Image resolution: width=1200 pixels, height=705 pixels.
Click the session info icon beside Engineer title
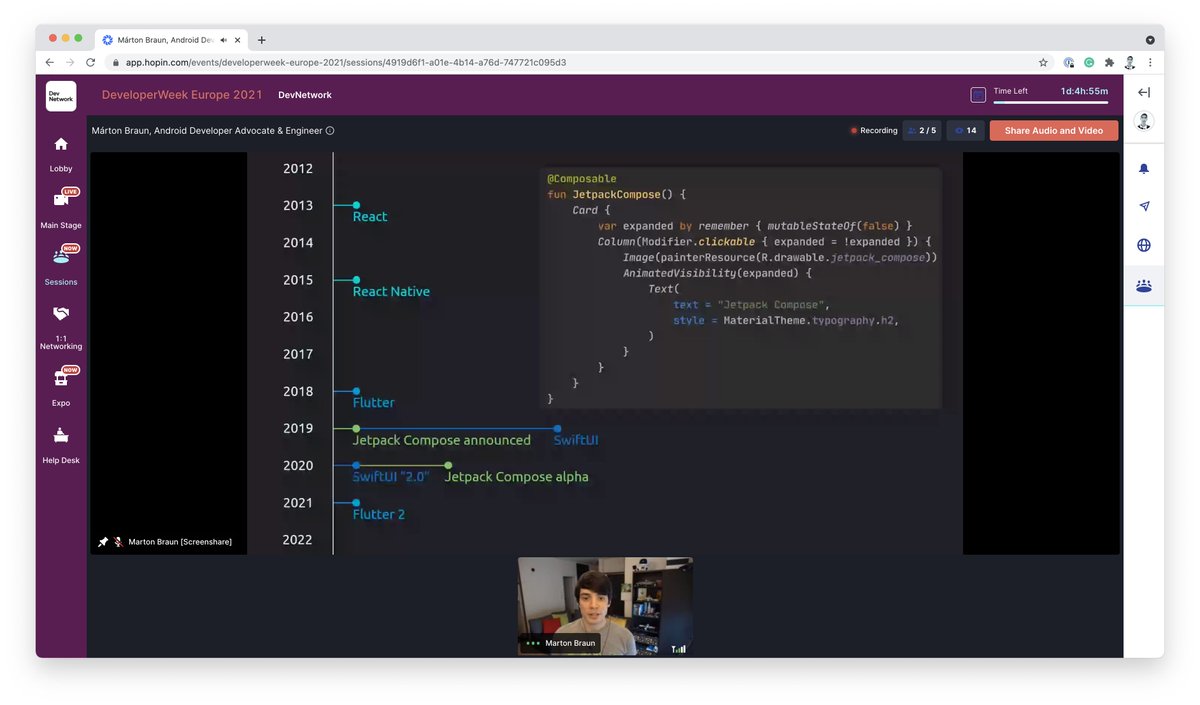pyautogui.click(x=330, y=131)
